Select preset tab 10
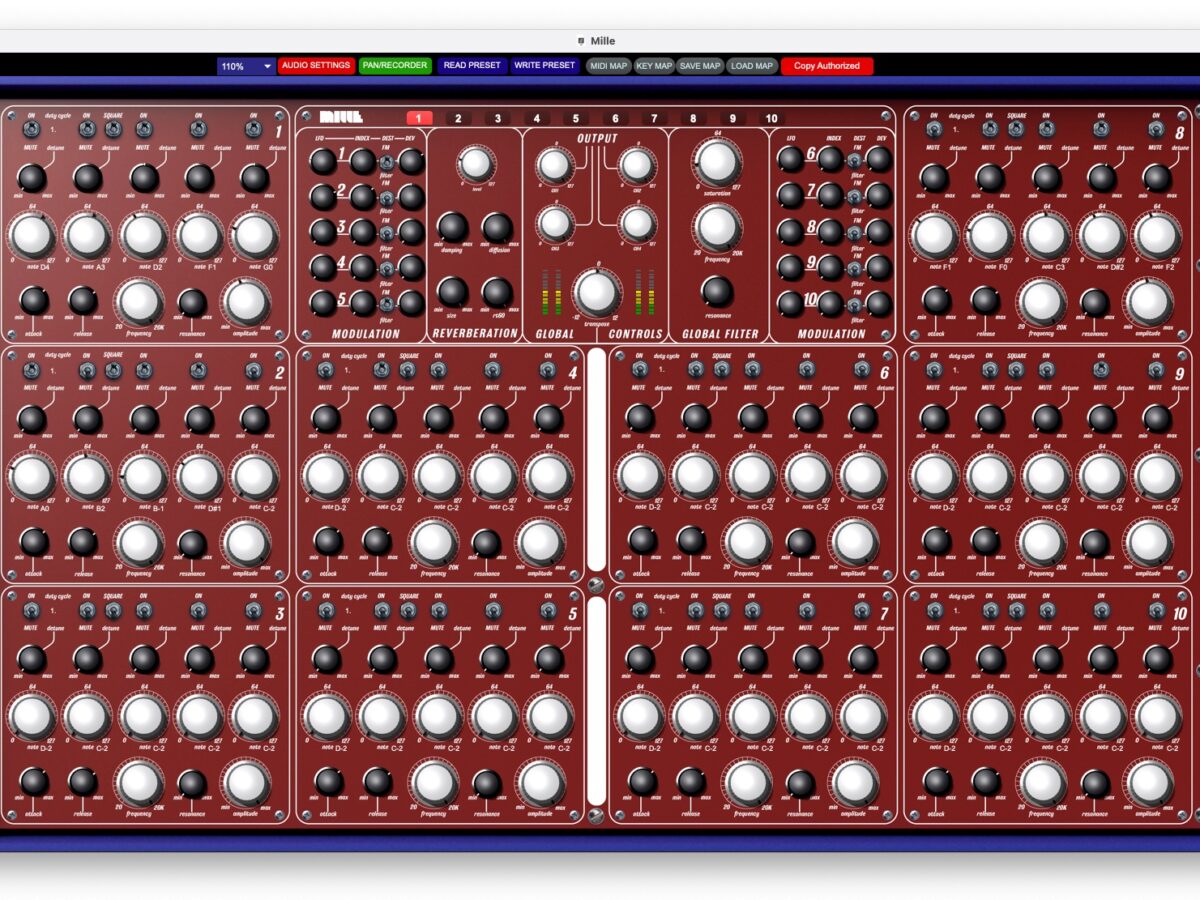The image size is (1200, 900). 770,118
